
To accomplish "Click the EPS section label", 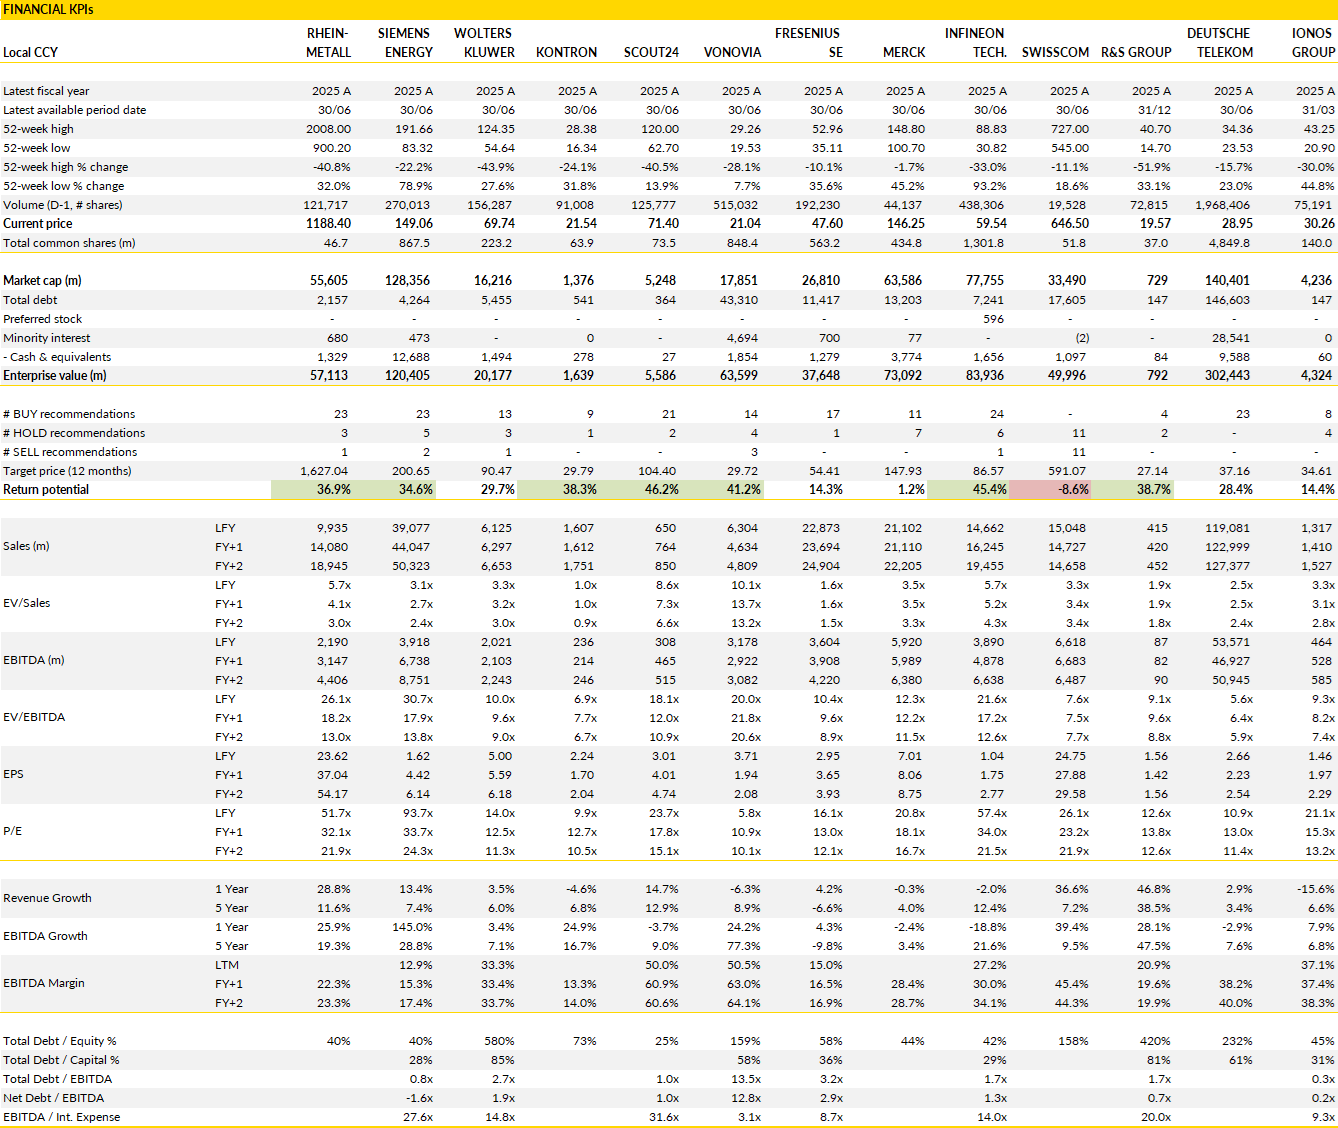I will coord(13,775).
